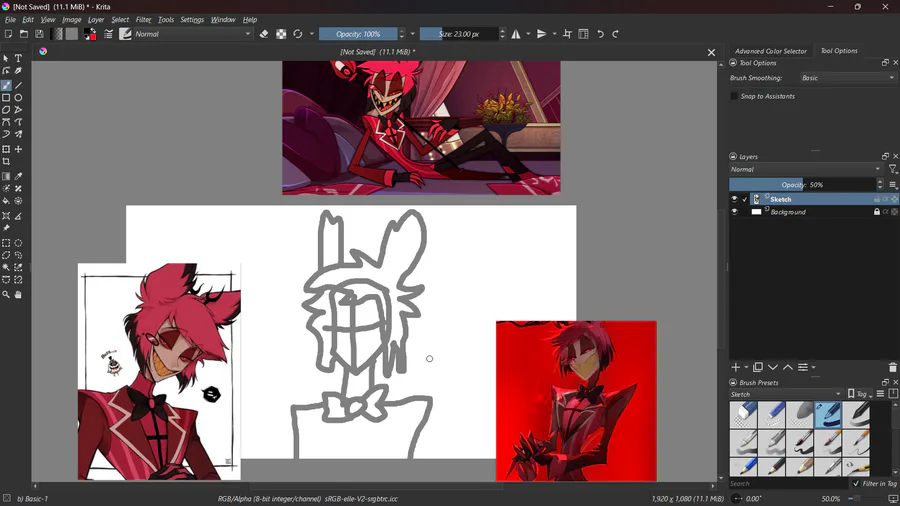This screenshot has height=506, width=900.
Task: Open layer blending mode Normal dropdown
Action: 806,169
